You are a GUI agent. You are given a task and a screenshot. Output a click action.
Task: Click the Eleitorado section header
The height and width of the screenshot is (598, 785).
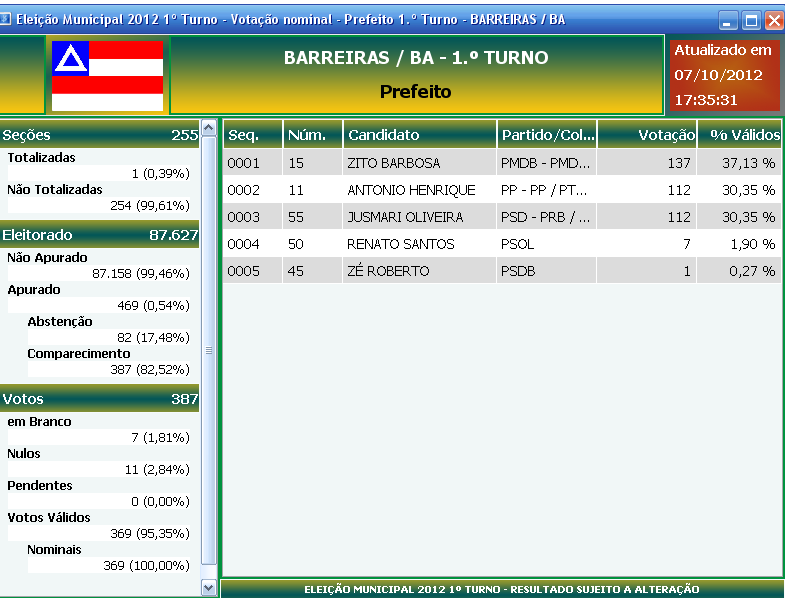click(100, 235)
